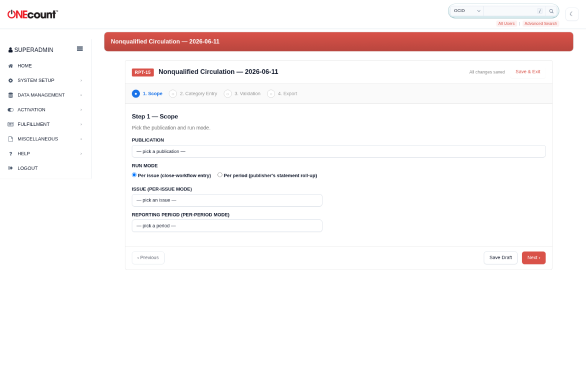This screenshot has width=586, height=366.
Task: Click the Help question mark icon
Action: [x=10, y=154]
